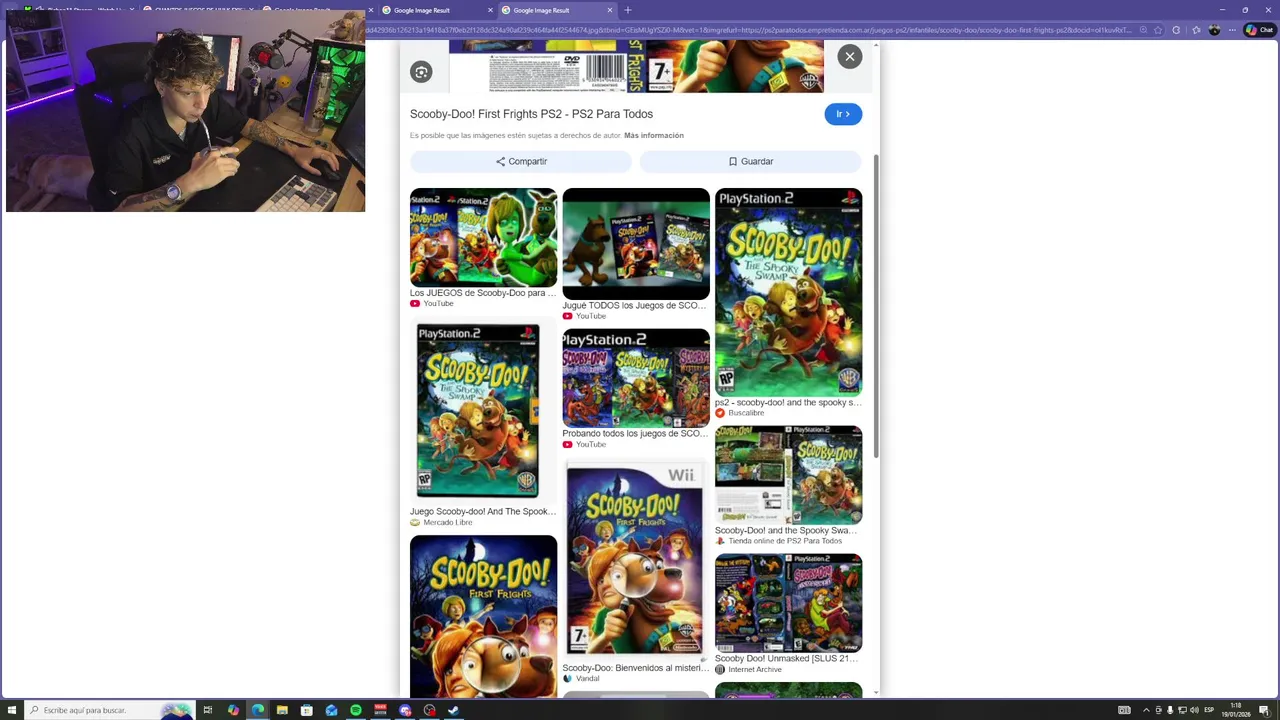Open File Explorer on the taskbar

tap(282, 710)
